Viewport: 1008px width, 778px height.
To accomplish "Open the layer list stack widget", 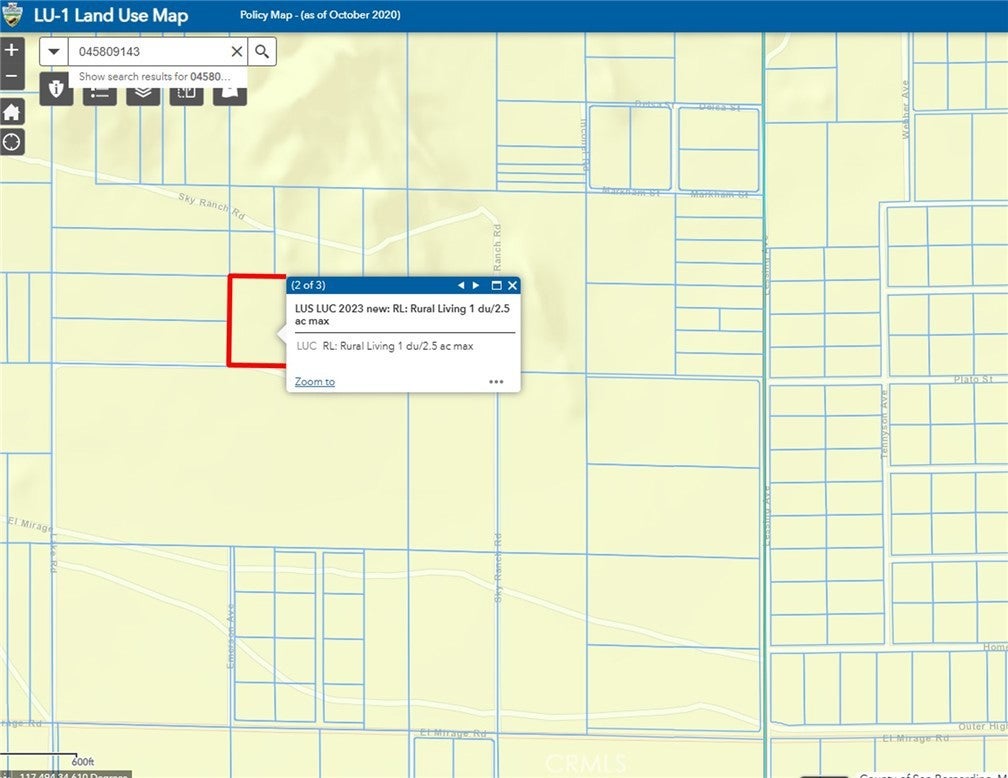I will coord(143,92).
